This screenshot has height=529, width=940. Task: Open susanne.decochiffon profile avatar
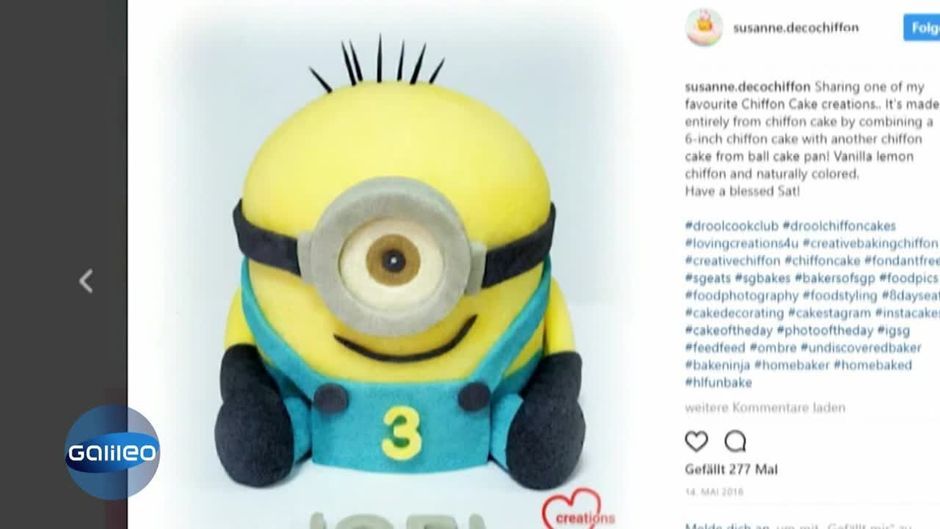click(x=704, y=27)
